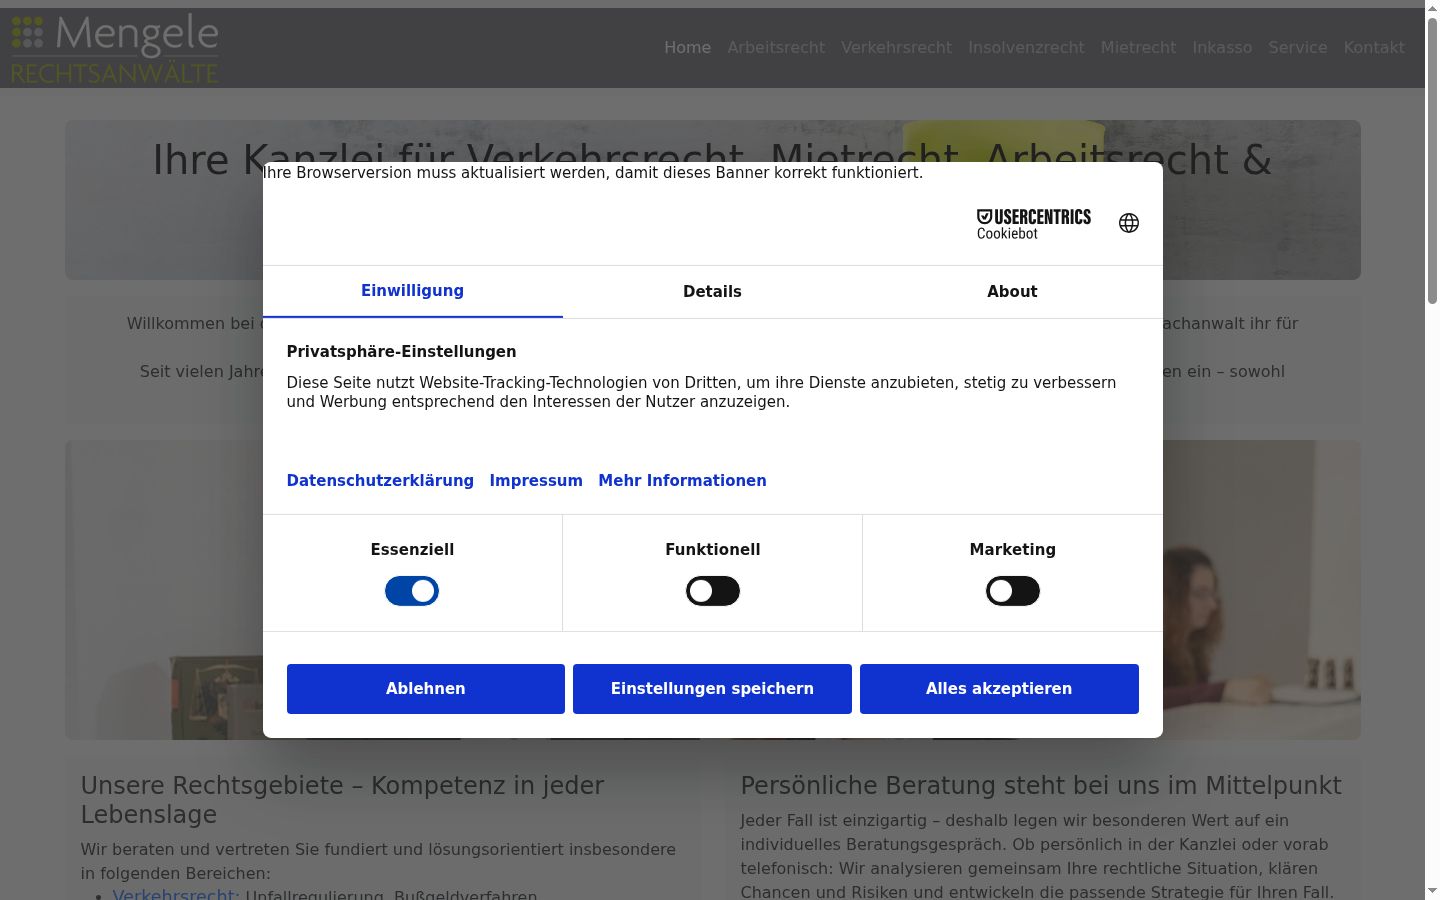Image resolution: width=1440 pixels, height=900 pixels.
Task: Click the Ablehnen button
Action: (426, 689)
